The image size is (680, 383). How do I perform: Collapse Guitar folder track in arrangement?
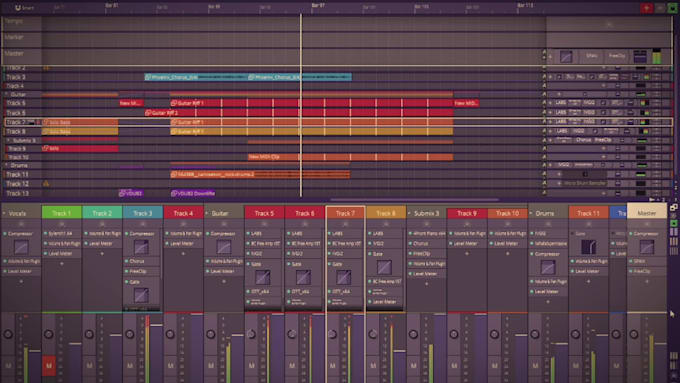7,94
